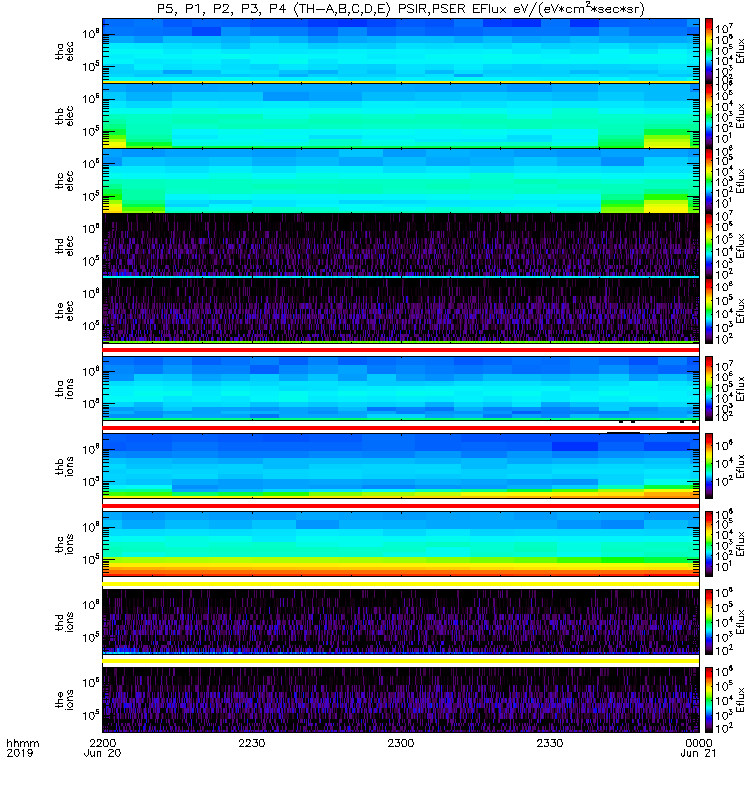Click the yellow bar below the thc ions panel
The width and height of the screenshot is (750, 800).
(401, 584)
